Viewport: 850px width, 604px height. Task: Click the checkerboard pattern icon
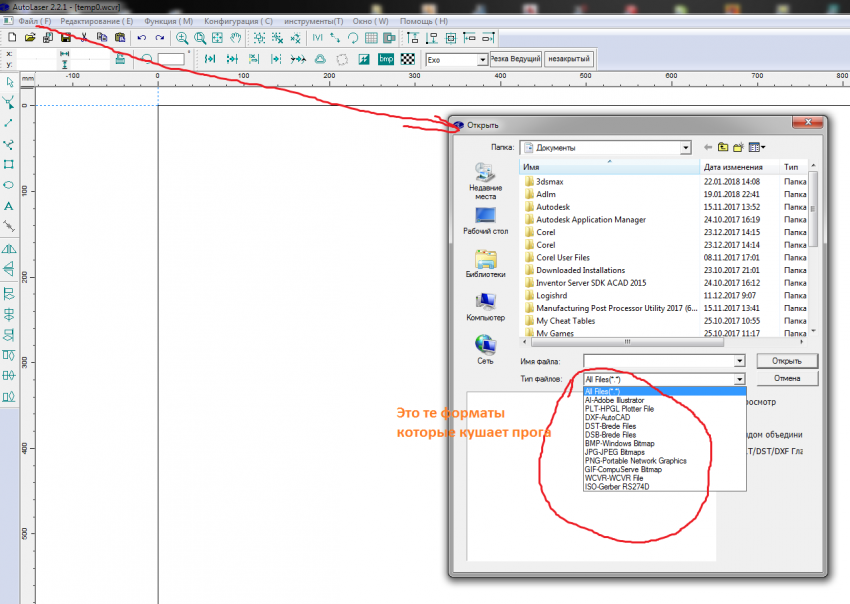tap(407, 59)
